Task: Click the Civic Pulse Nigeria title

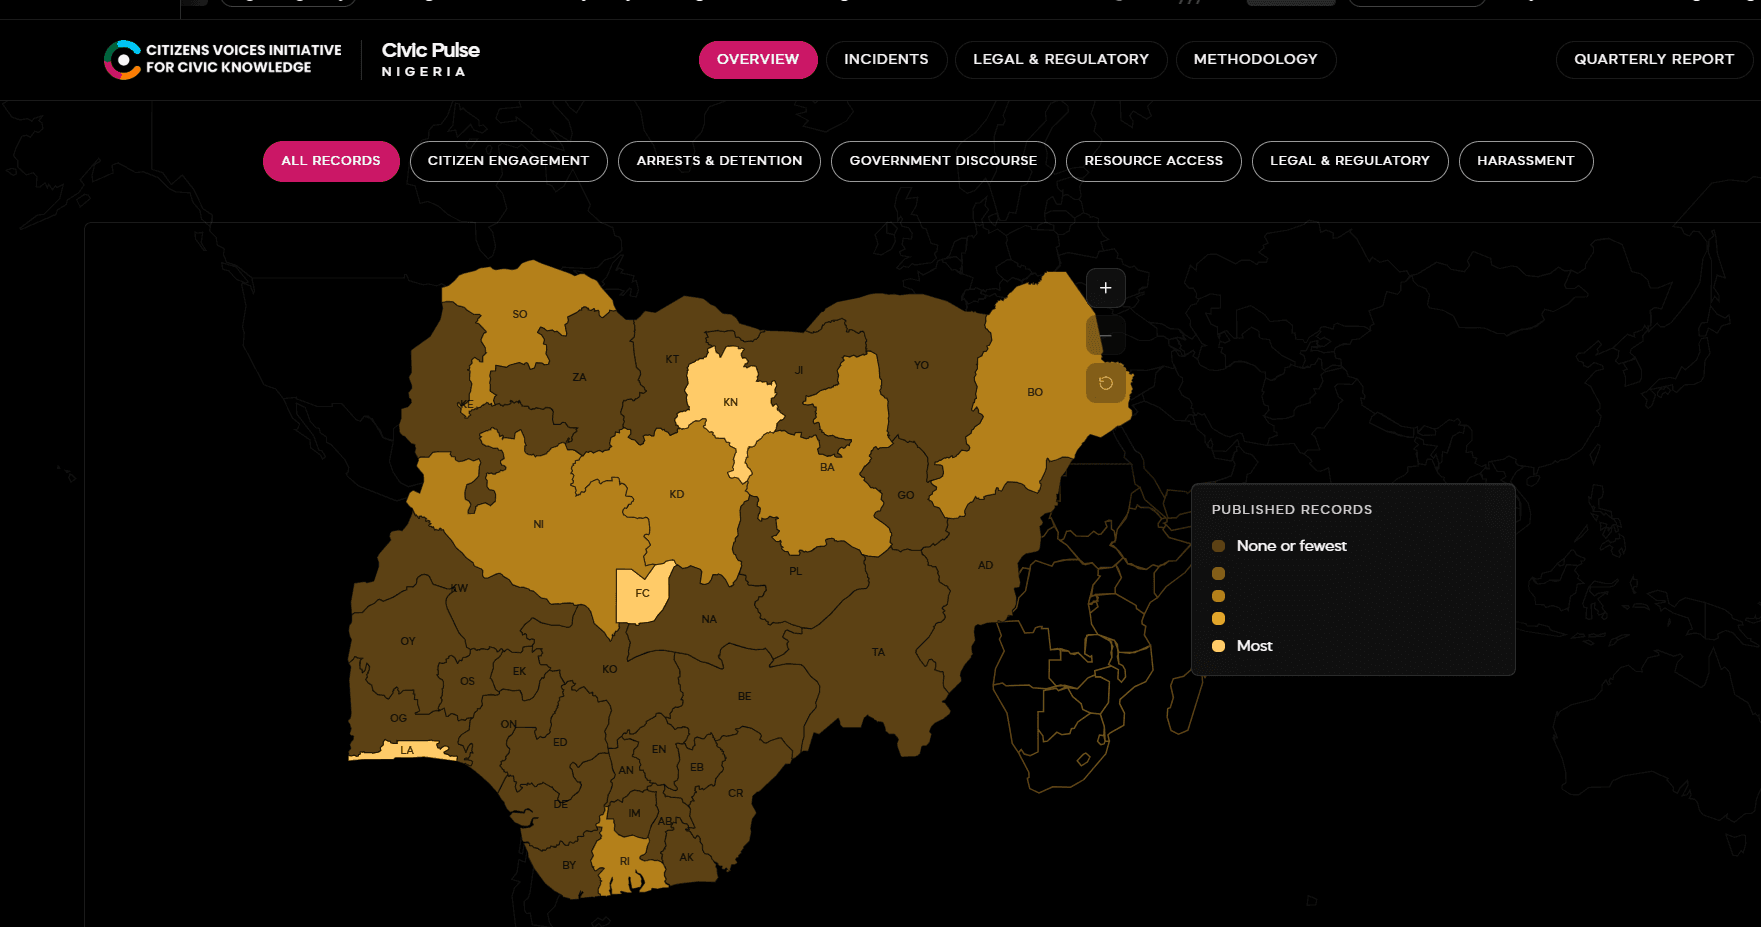Action: 430,59
